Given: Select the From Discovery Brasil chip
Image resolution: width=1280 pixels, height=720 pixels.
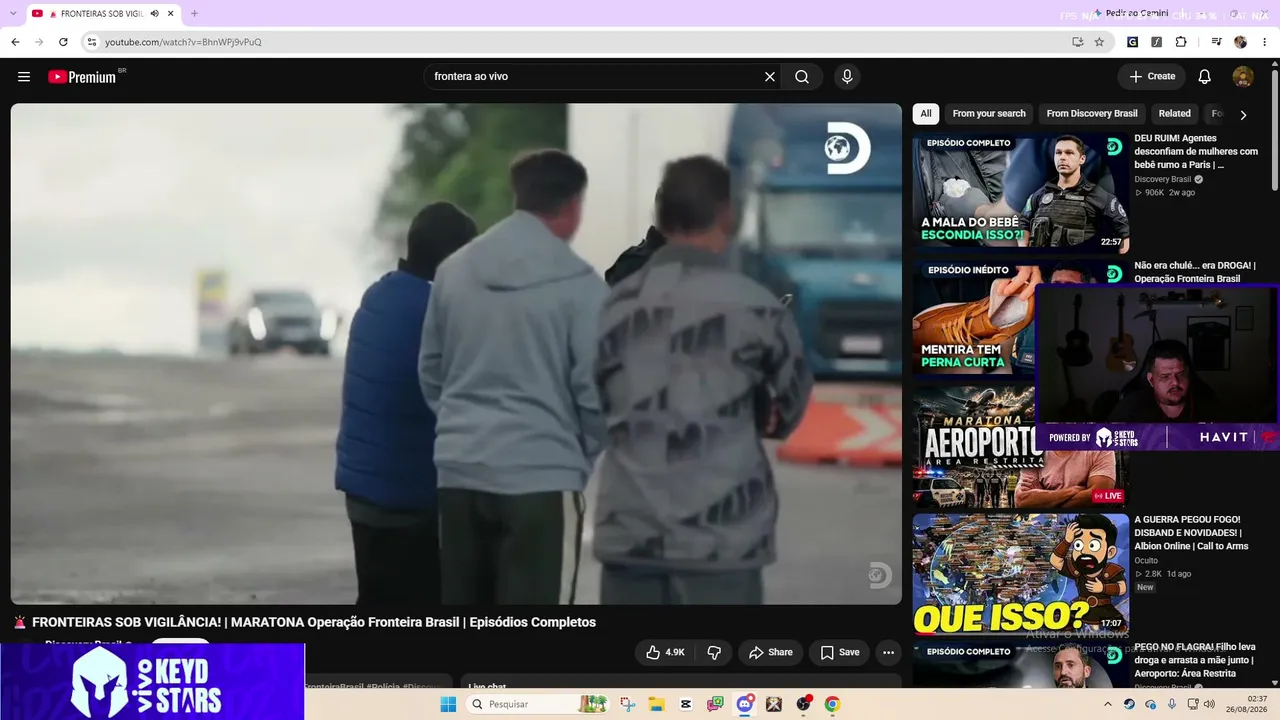Looking at the screenshot, I should point(1092,114).
